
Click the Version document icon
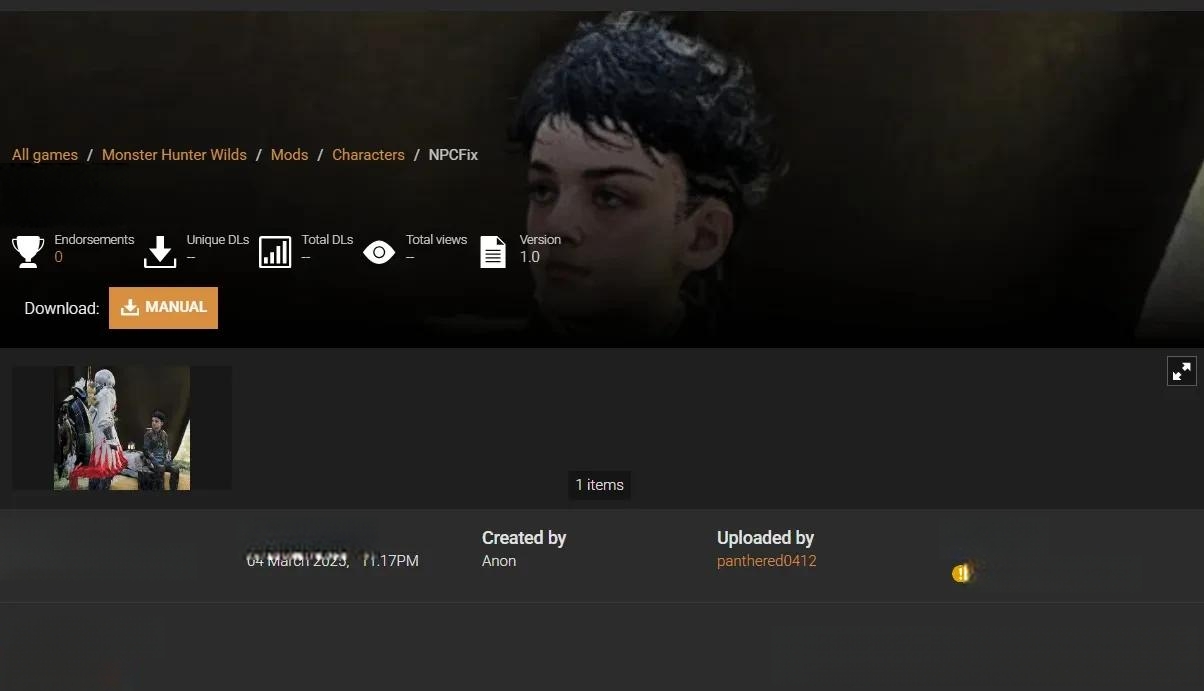click(493, 252)
